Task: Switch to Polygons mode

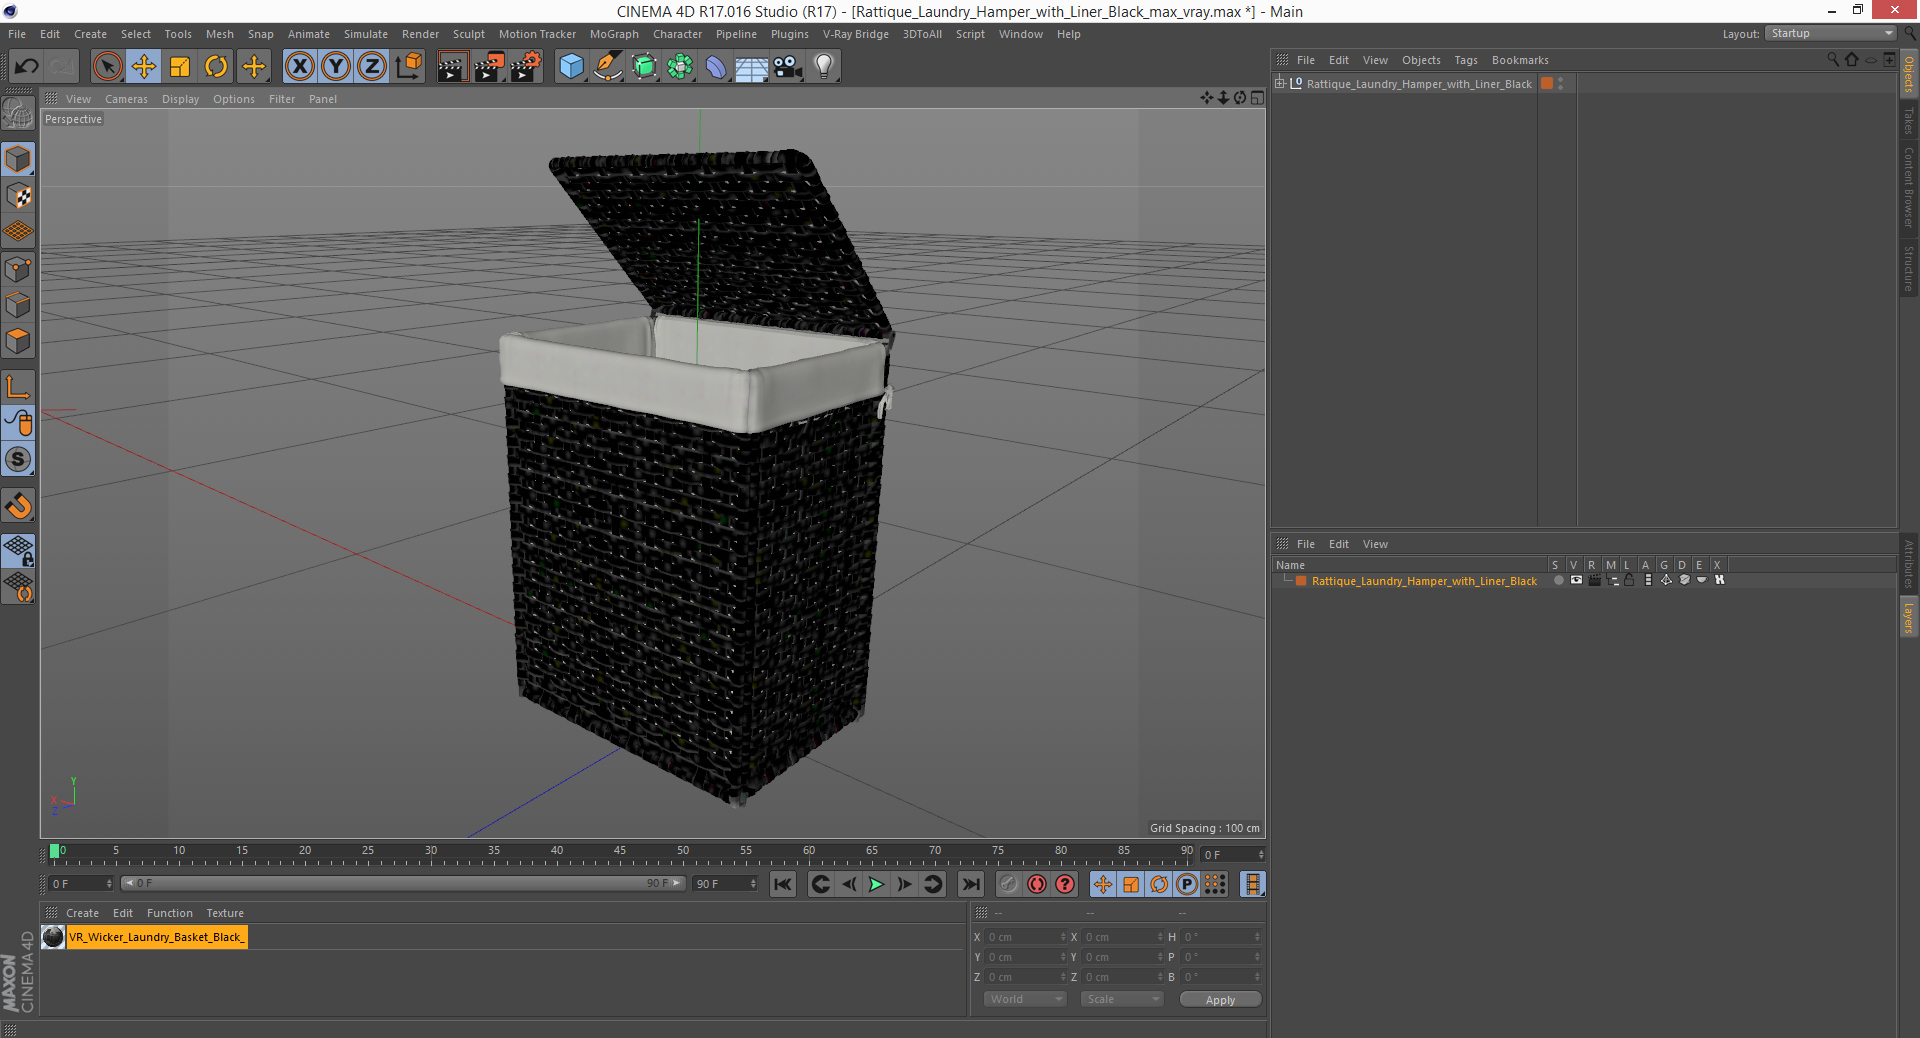Action: (18, 340)
